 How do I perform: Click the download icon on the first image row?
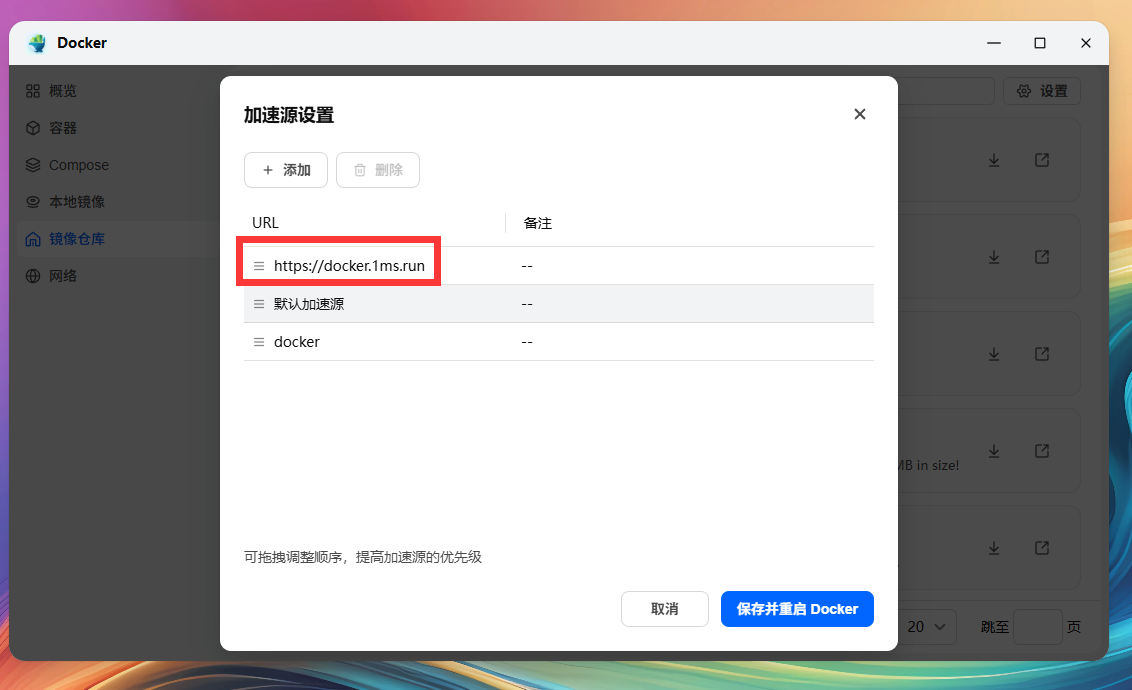click(994, 160)
